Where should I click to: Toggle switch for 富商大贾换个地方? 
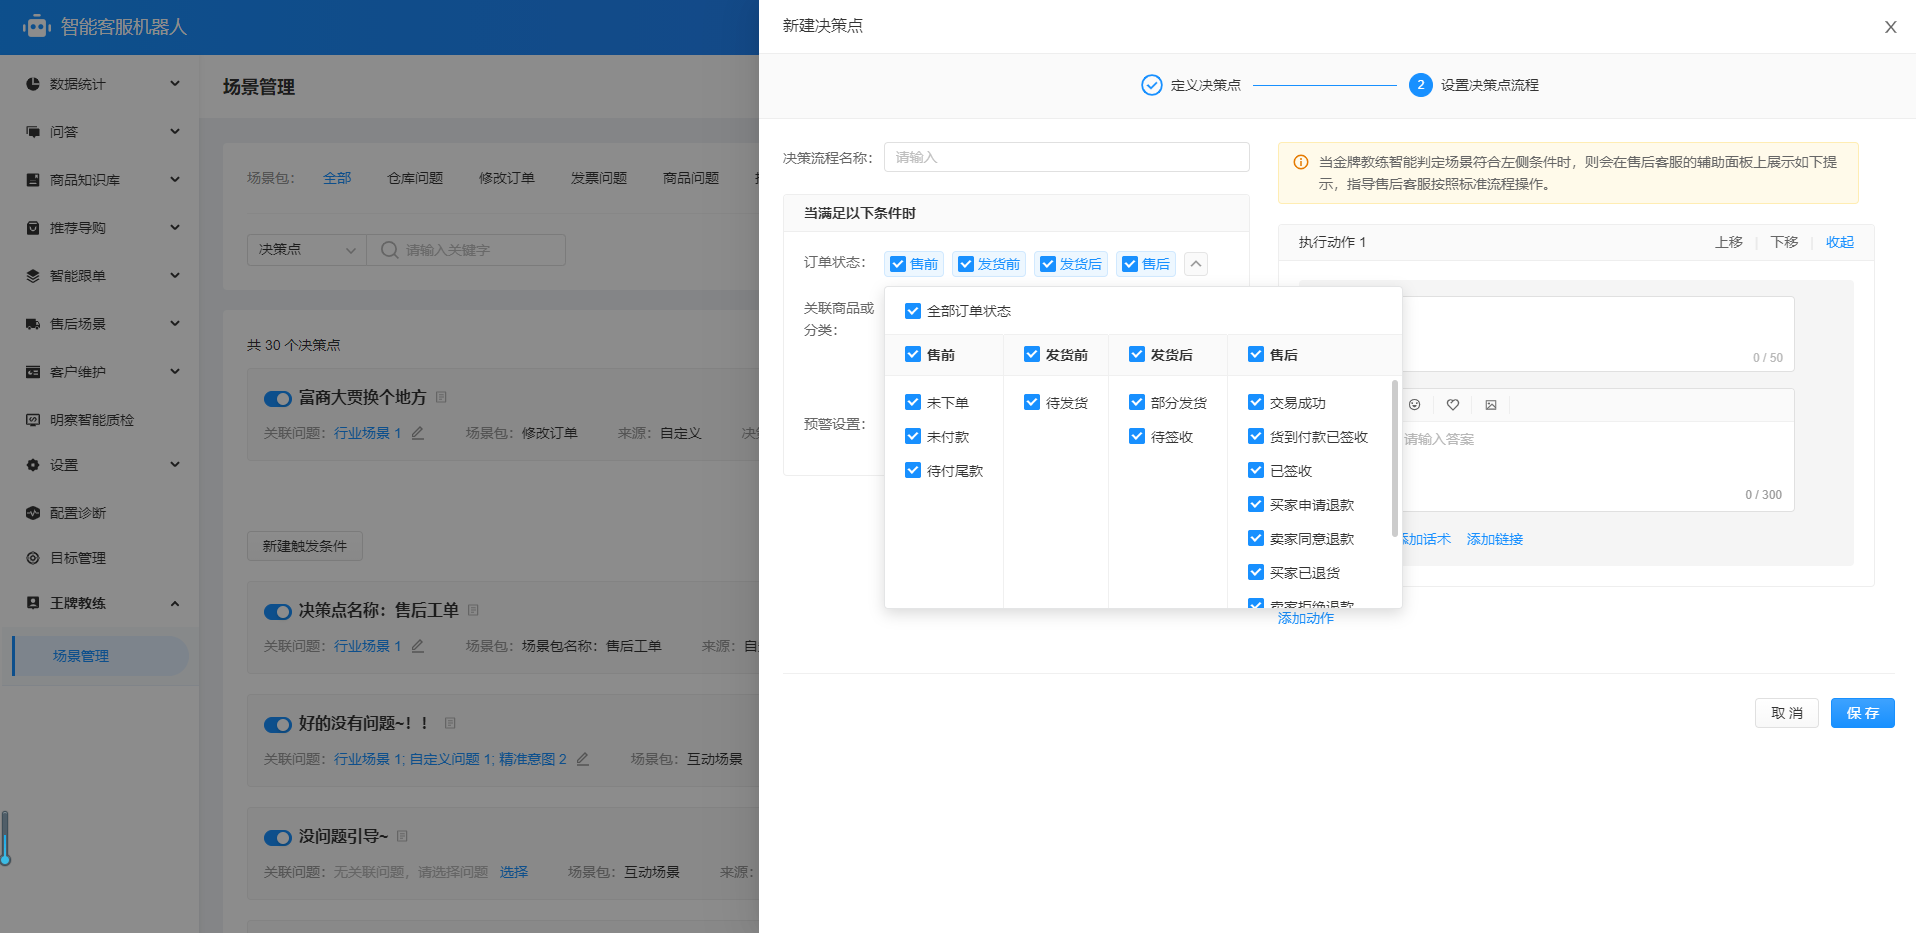[x=277, y=399]
